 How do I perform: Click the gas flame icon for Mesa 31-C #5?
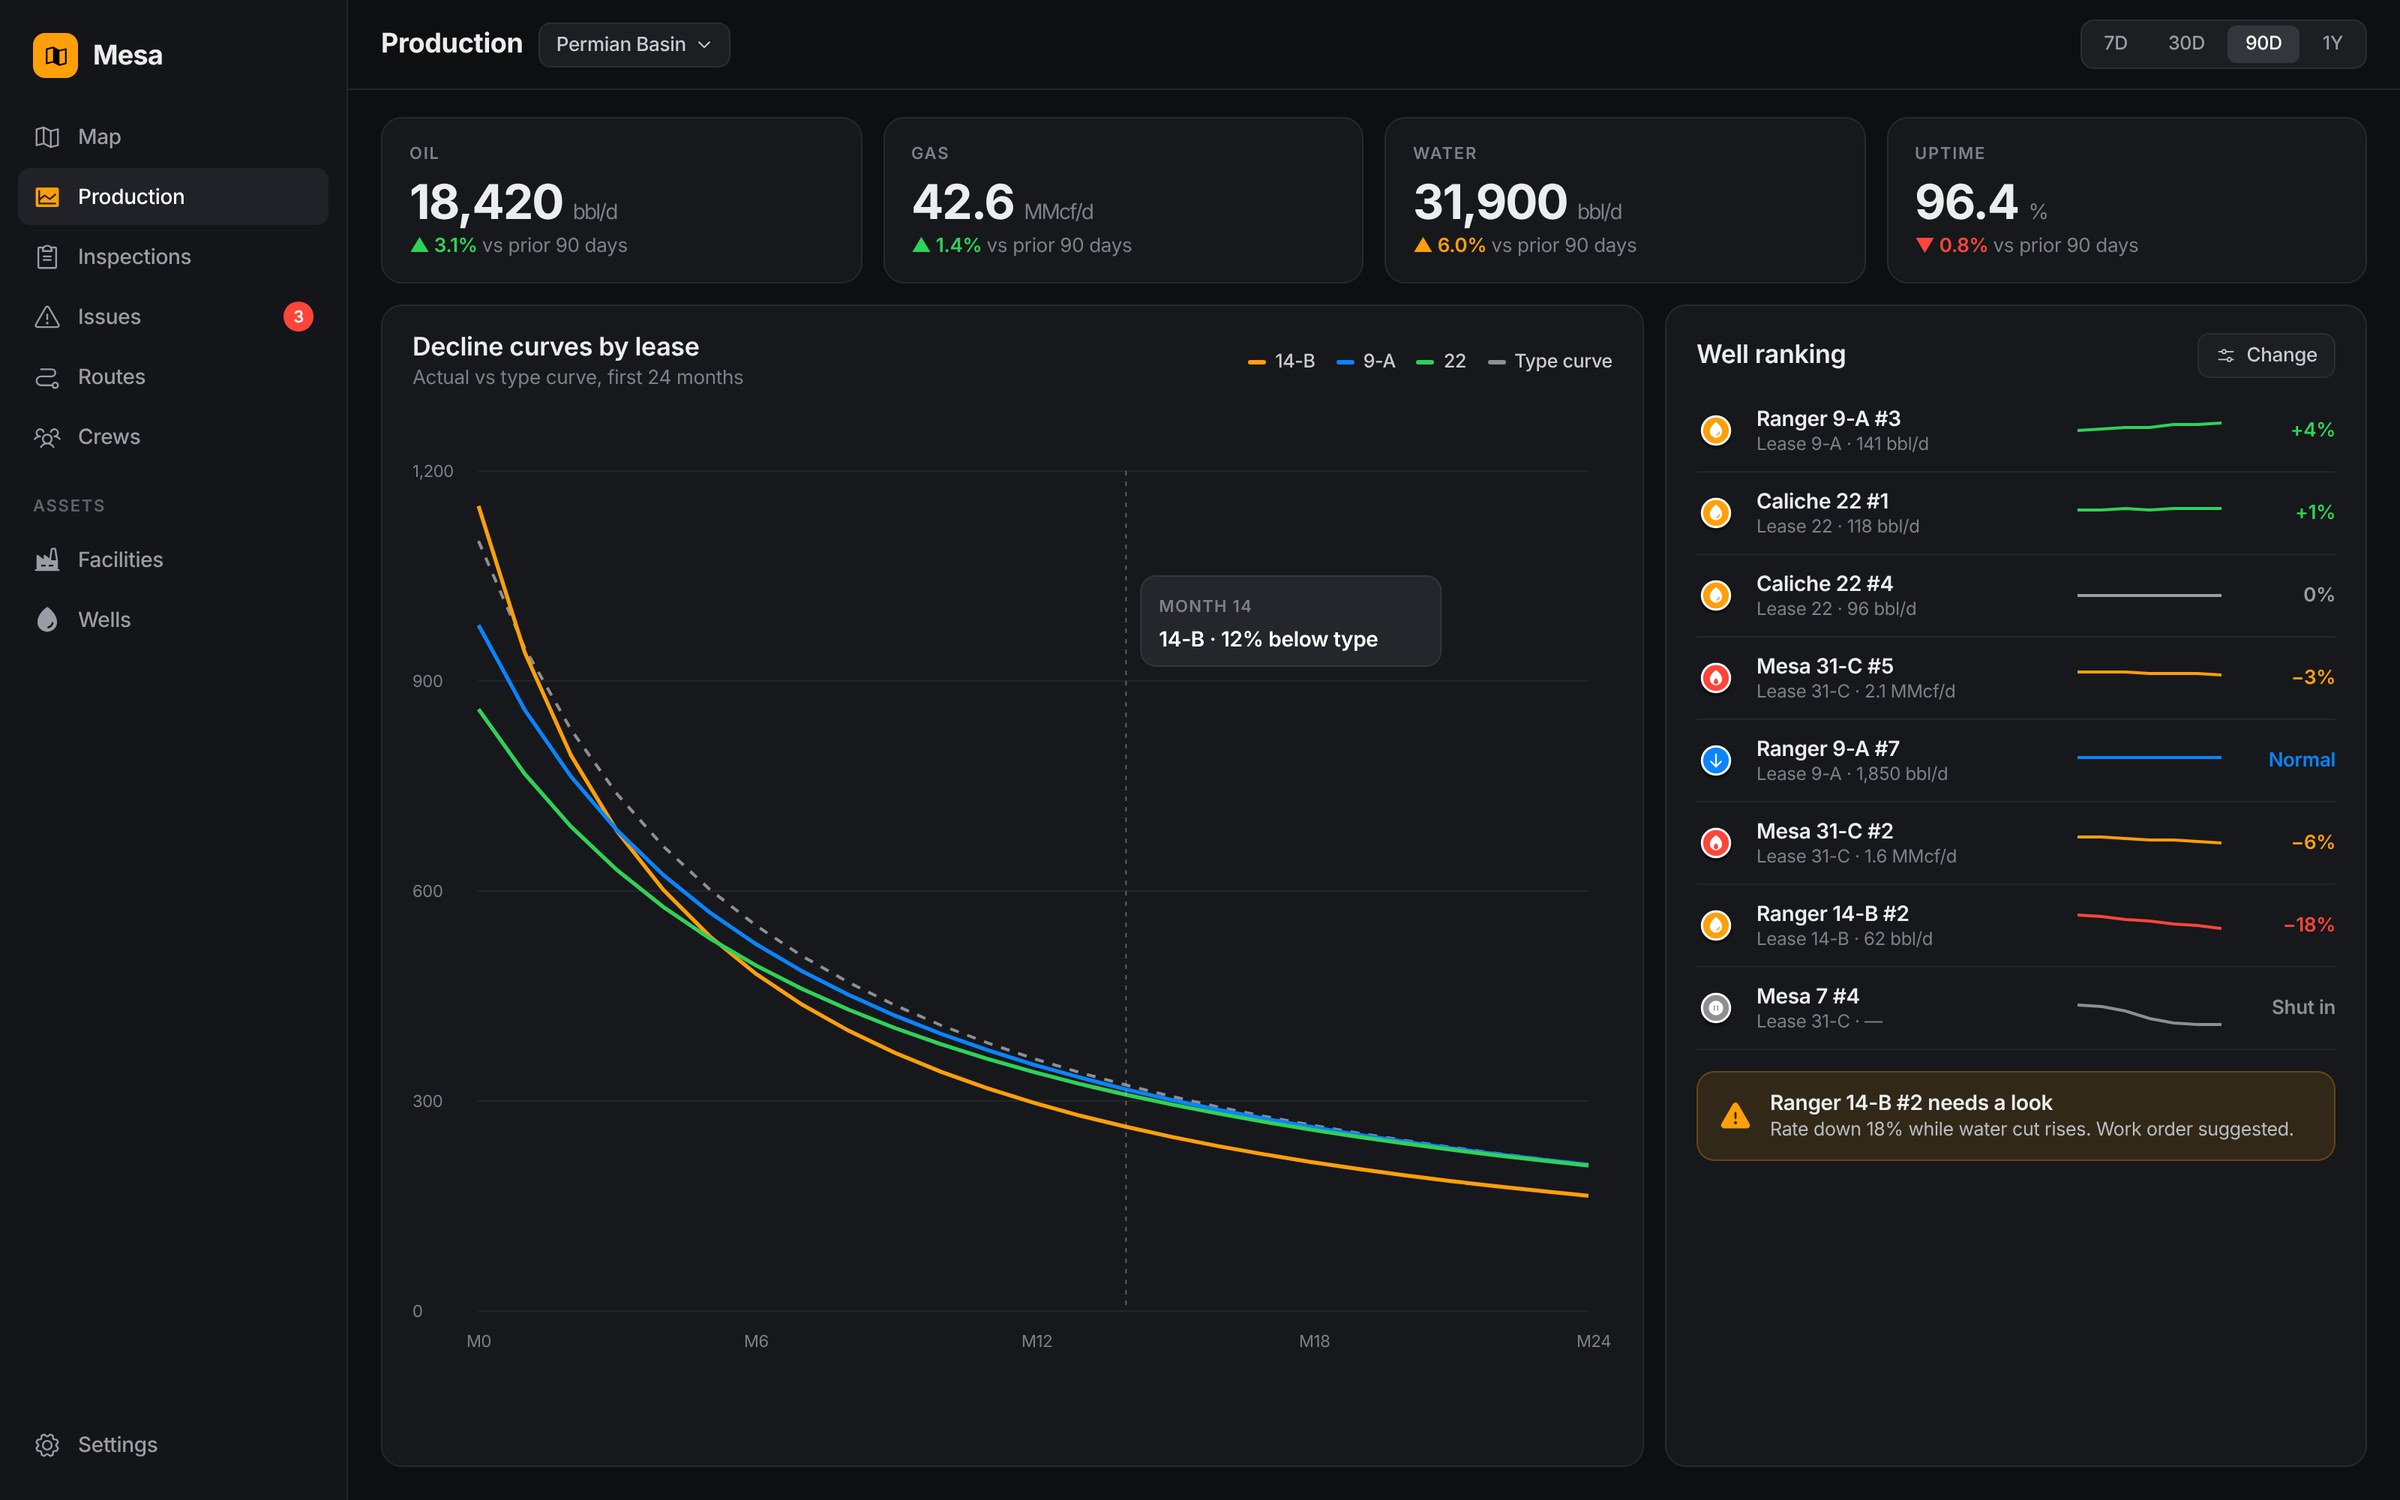click(x=1716, y=678)
